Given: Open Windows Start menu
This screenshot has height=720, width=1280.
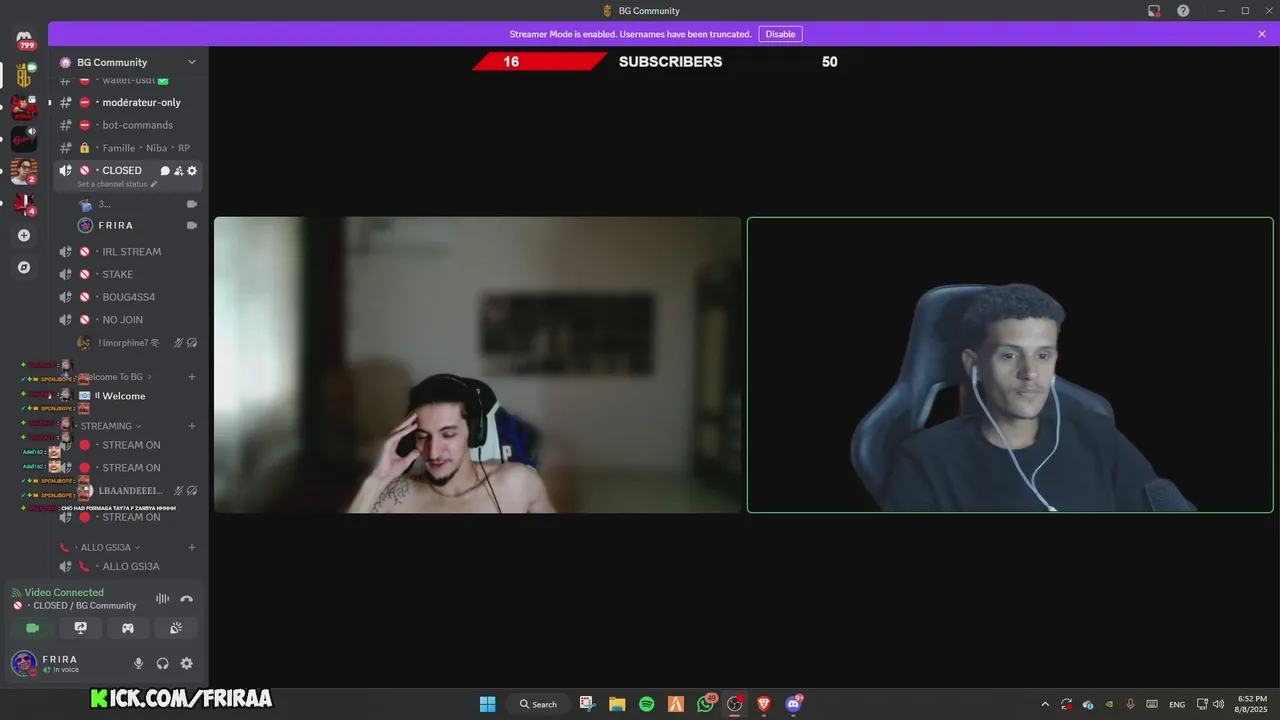Looking at the screenshot, I should 487,704.
